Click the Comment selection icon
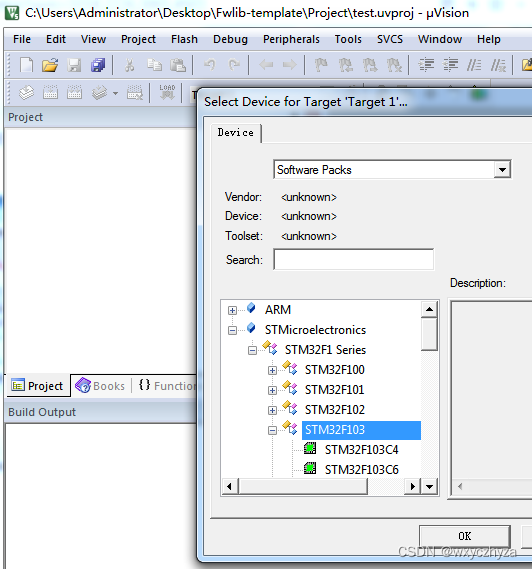The height and width of the screenshot is (569, 532). pos(474,65)
